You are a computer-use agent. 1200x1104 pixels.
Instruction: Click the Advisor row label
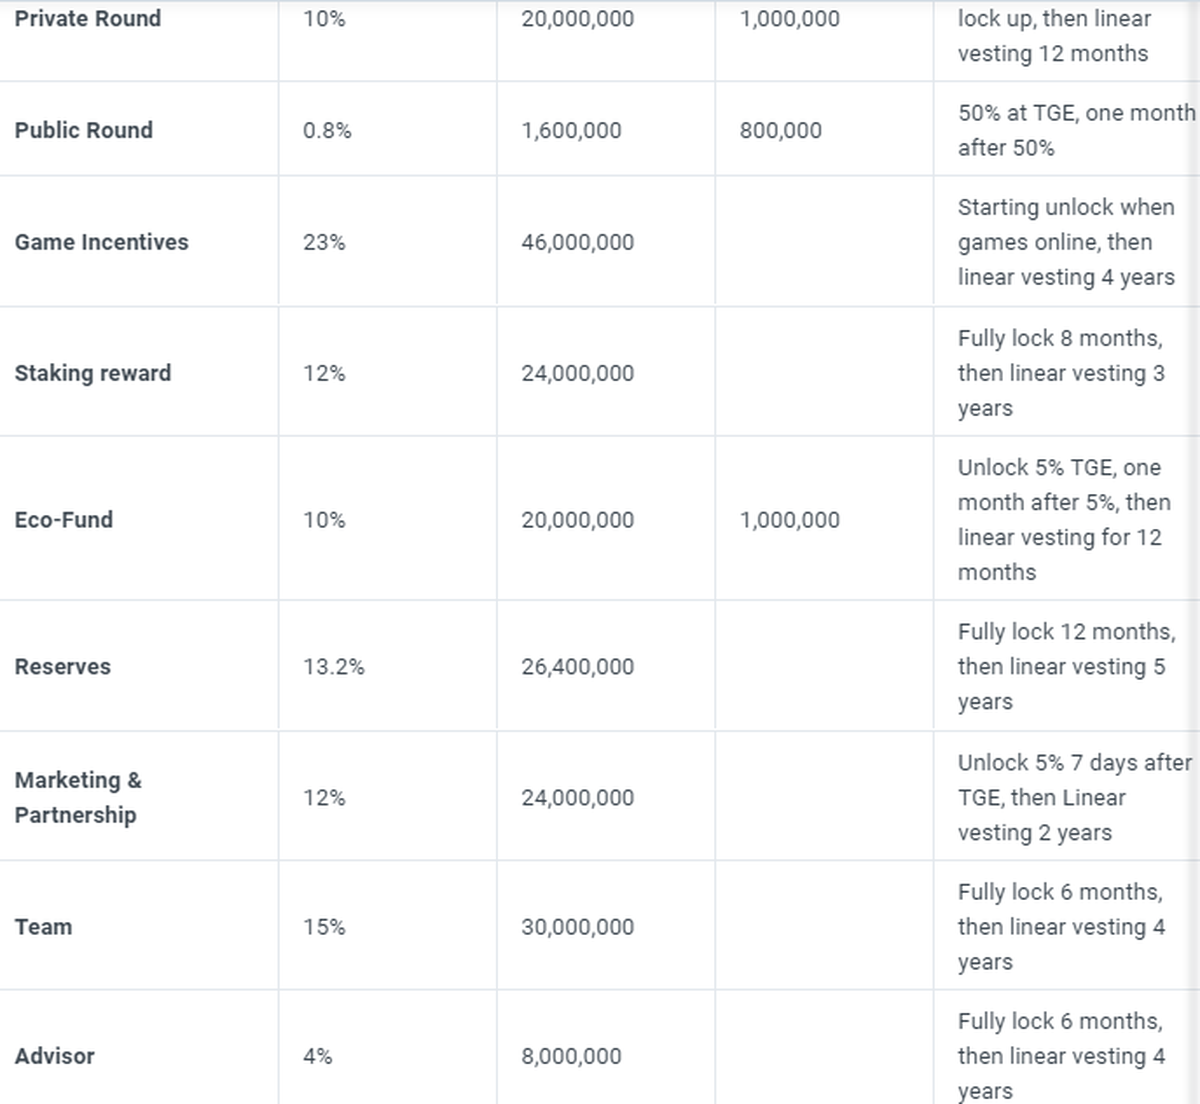(55, 1056)
